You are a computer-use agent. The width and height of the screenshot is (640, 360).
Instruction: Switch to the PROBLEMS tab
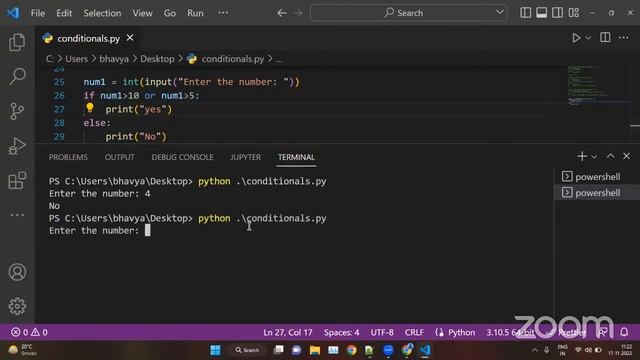tap(68, 157)
